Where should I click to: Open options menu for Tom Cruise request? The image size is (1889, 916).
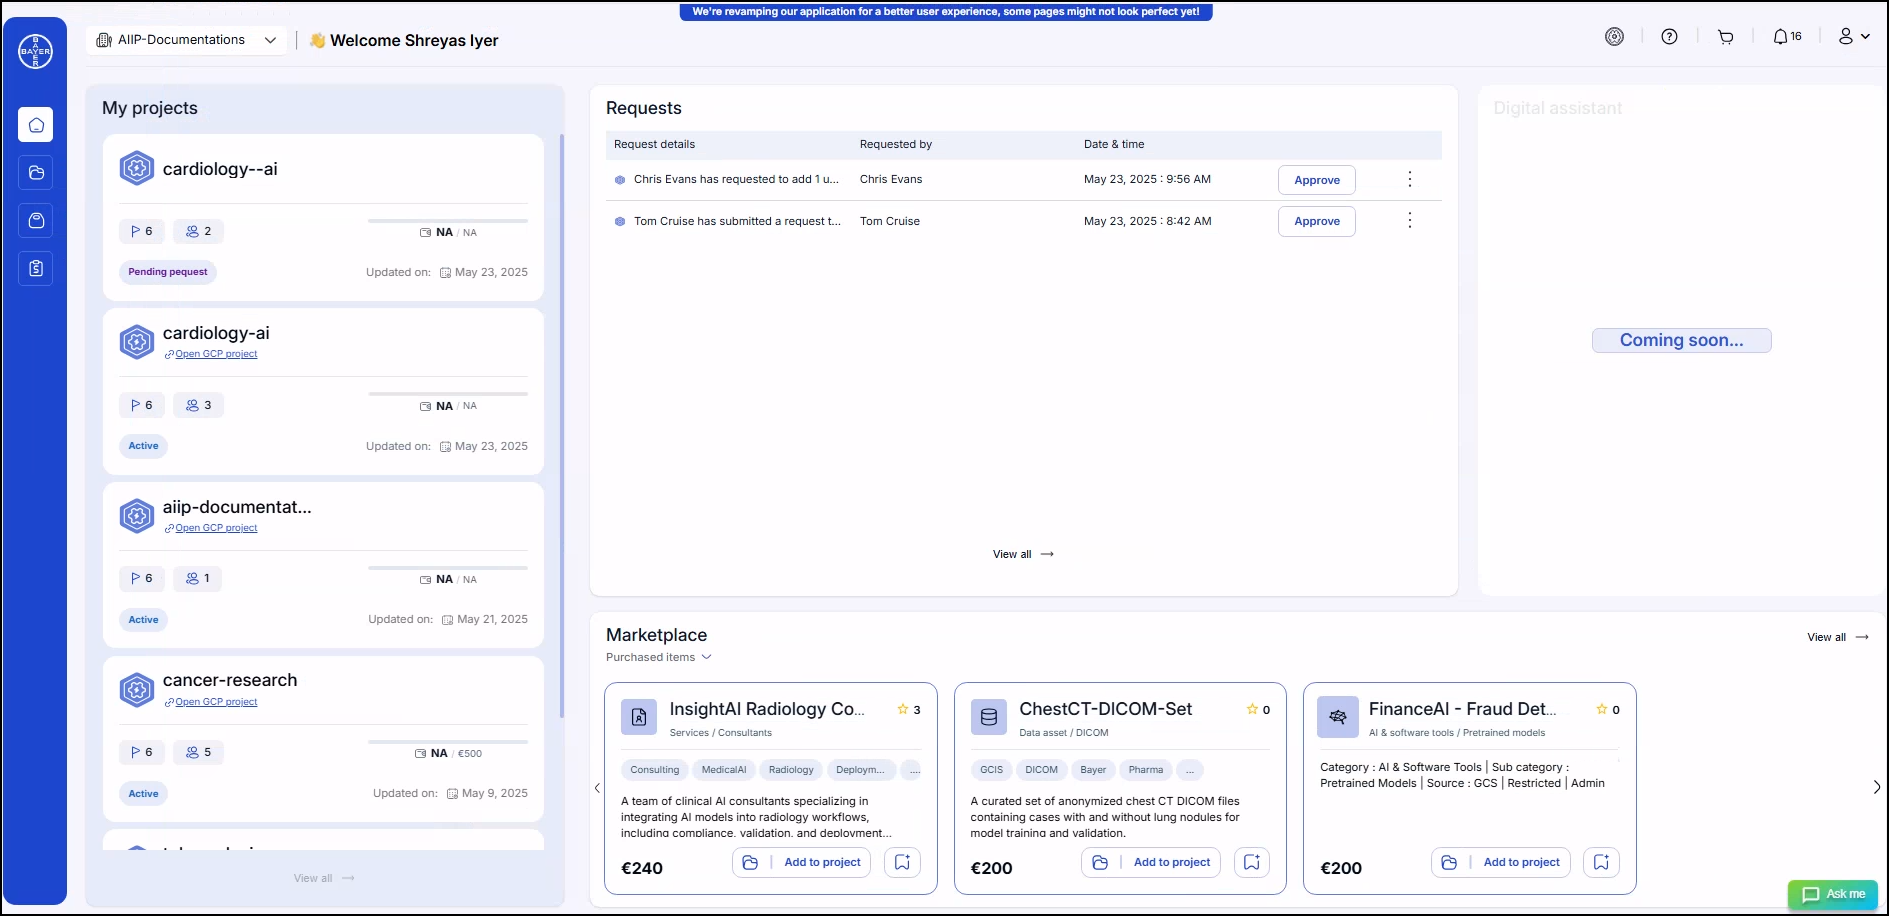pyautogui.click(x=1410, y=220)
